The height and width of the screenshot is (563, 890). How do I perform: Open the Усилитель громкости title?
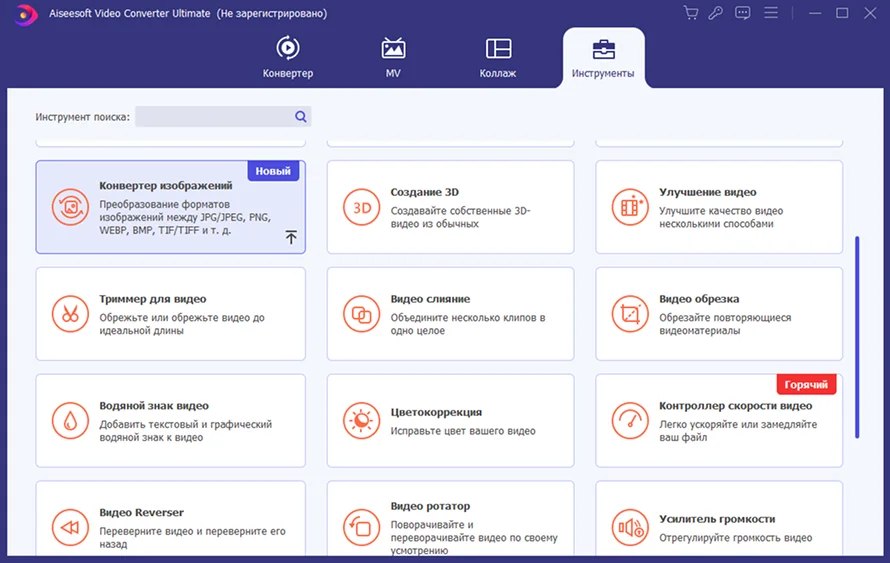[x=717, y=519]
